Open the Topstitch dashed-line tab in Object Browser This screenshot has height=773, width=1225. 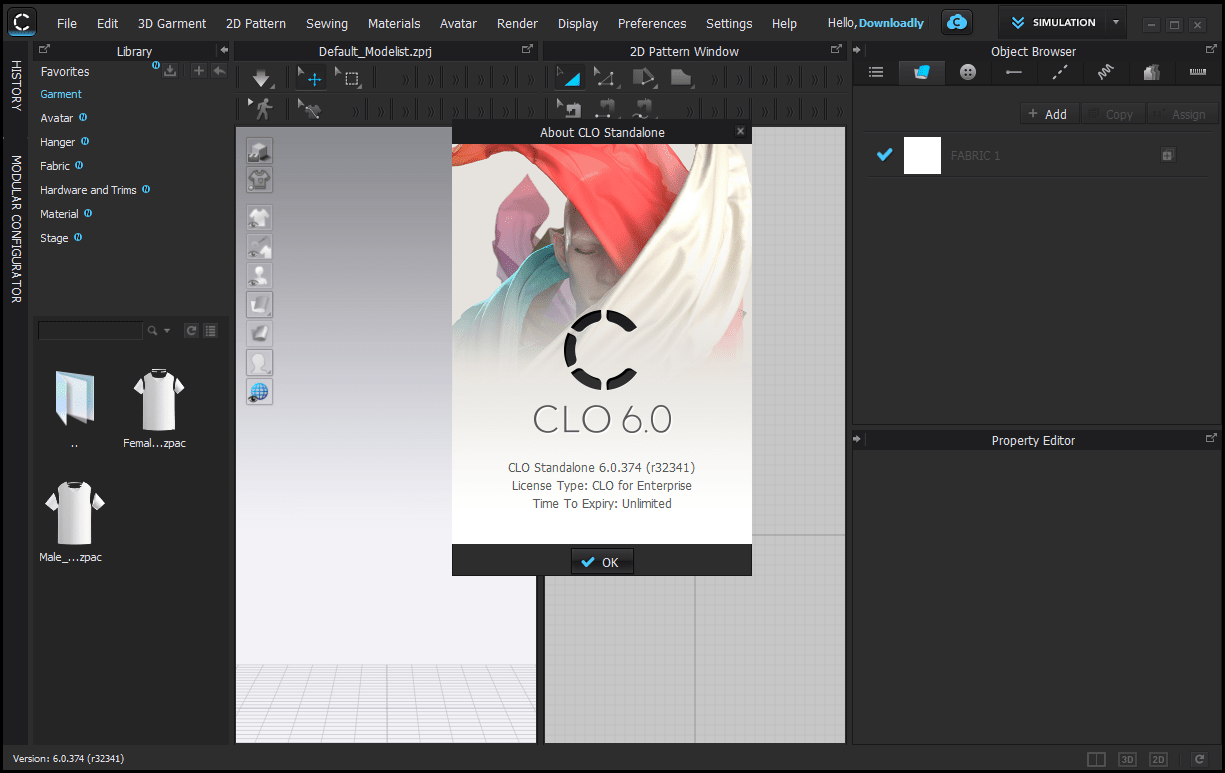(1060, 72)
